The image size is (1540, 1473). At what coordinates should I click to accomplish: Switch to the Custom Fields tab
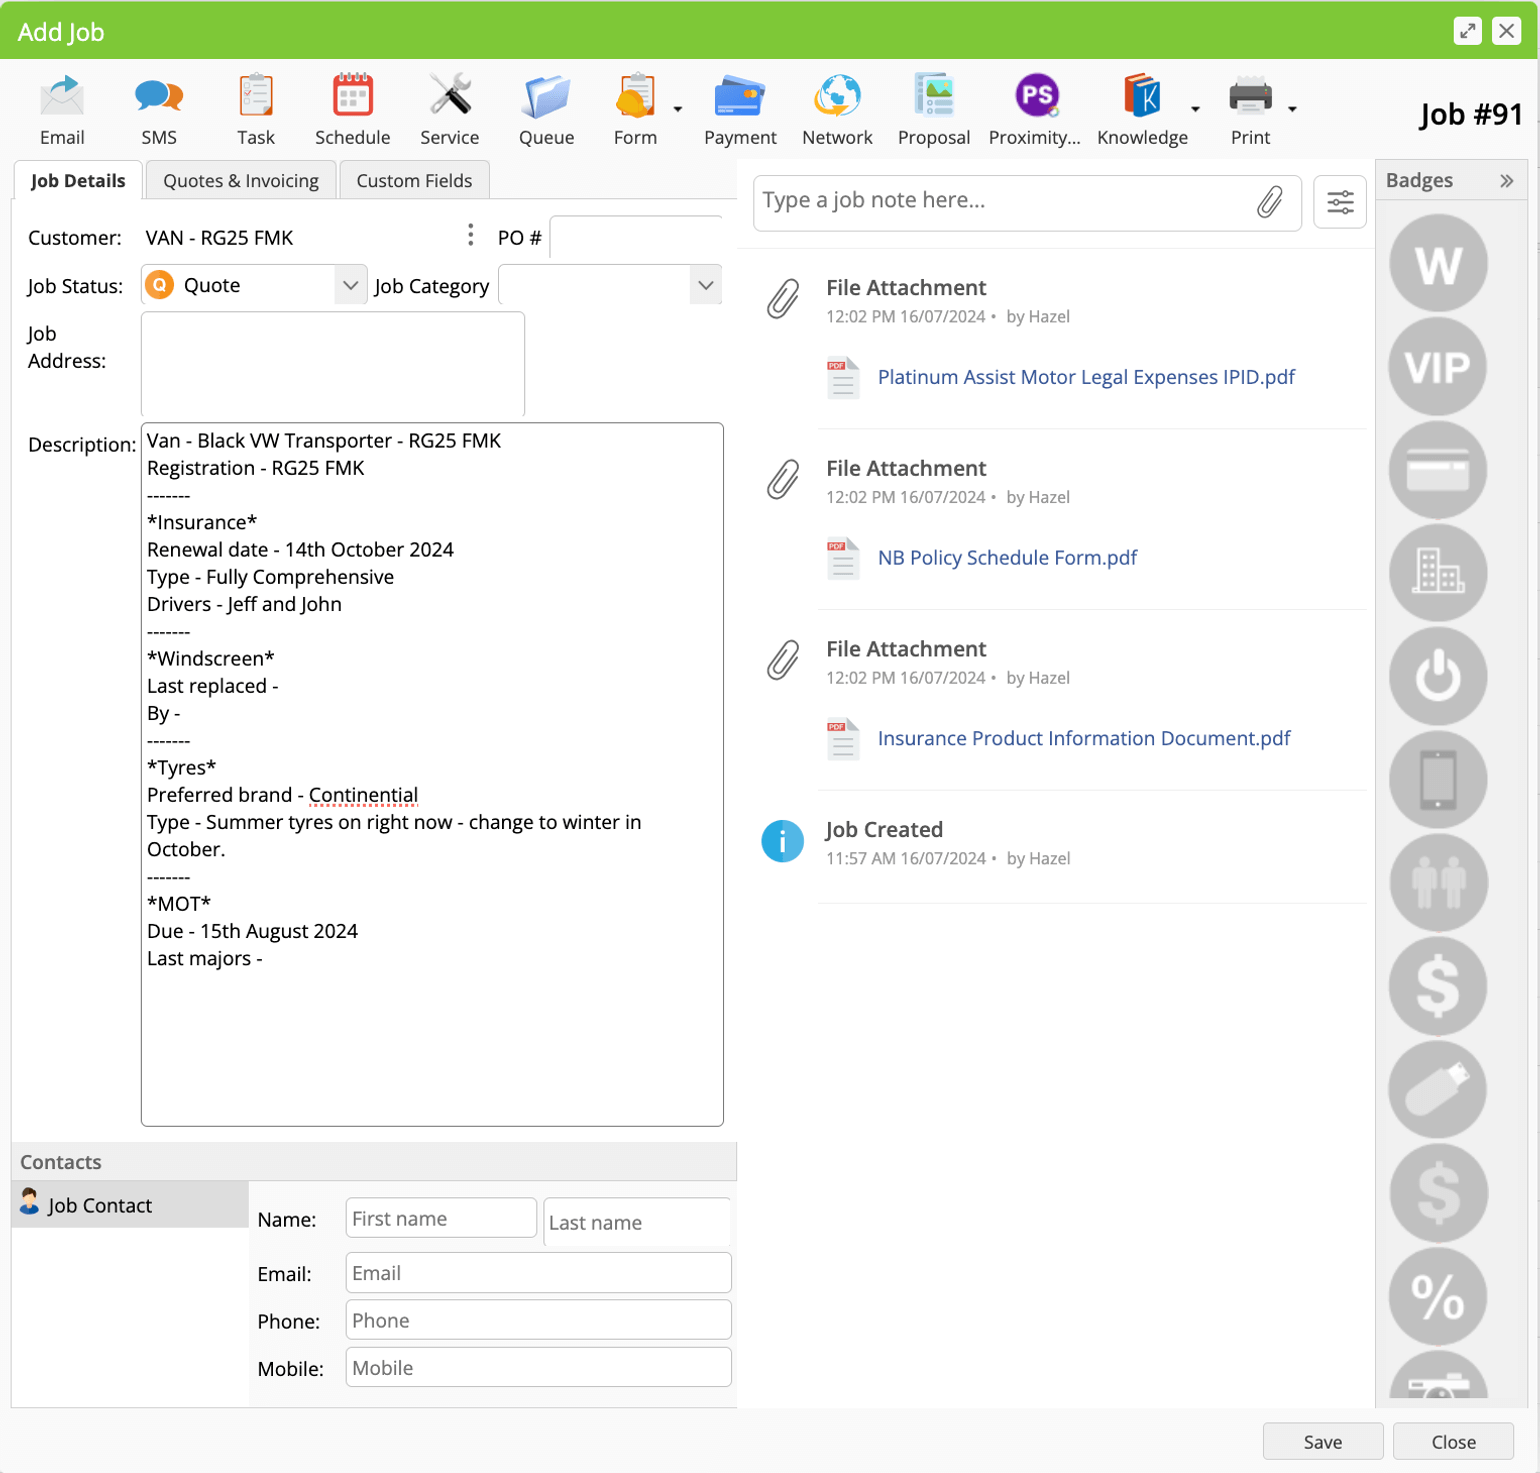pyautogui.click(x=414, y=181)
